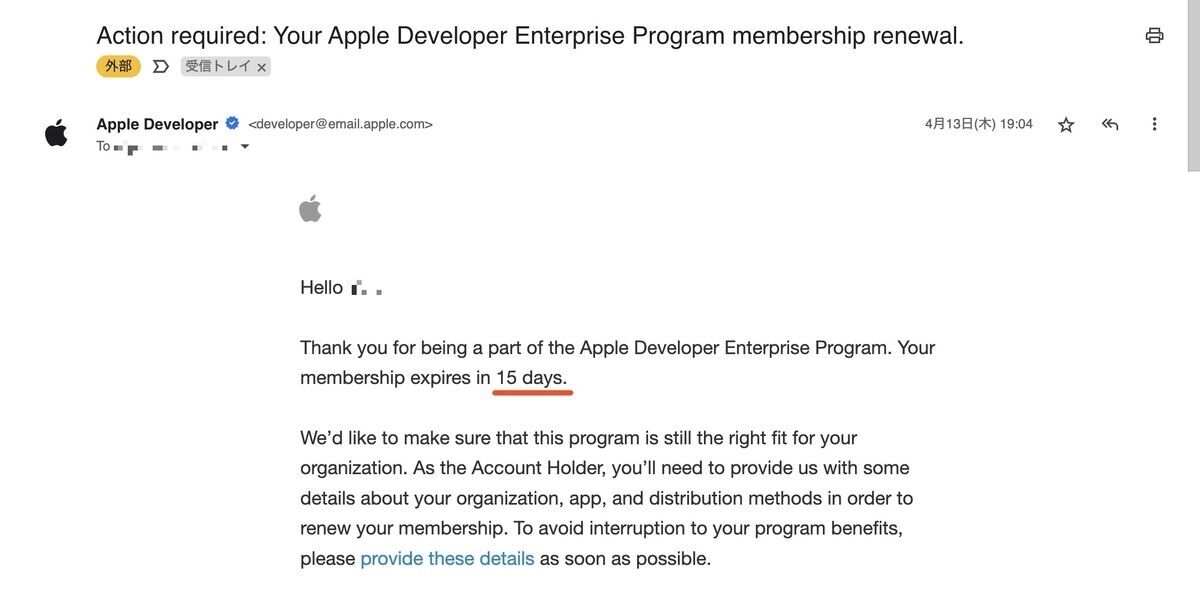
Task: Click the blue verified sender checkmark badge
Action: click(232, 124)
